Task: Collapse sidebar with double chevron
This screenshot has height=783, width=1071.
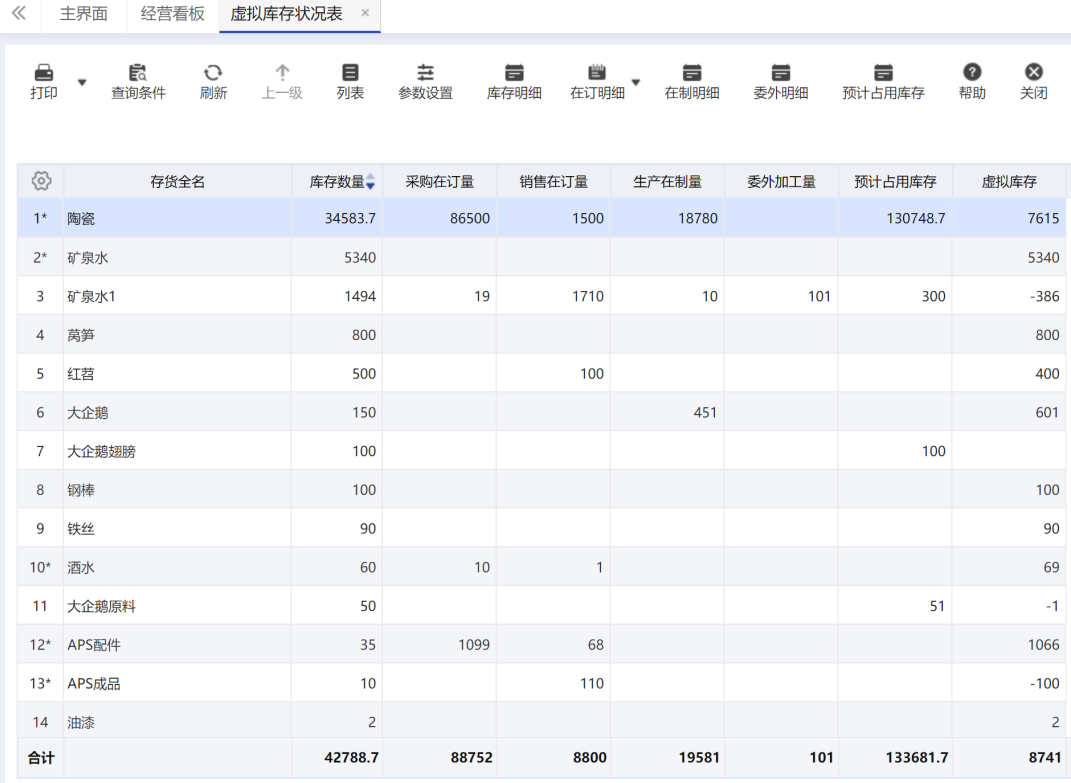Action: click(x=19, y=13)
